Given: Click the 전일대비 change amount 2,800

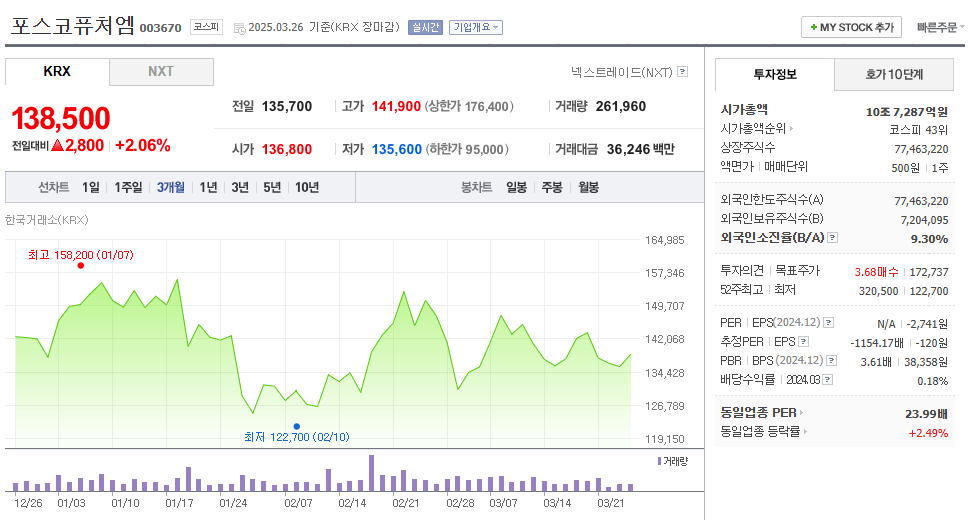Looking at the screenshot, I should tap(84, 146).
